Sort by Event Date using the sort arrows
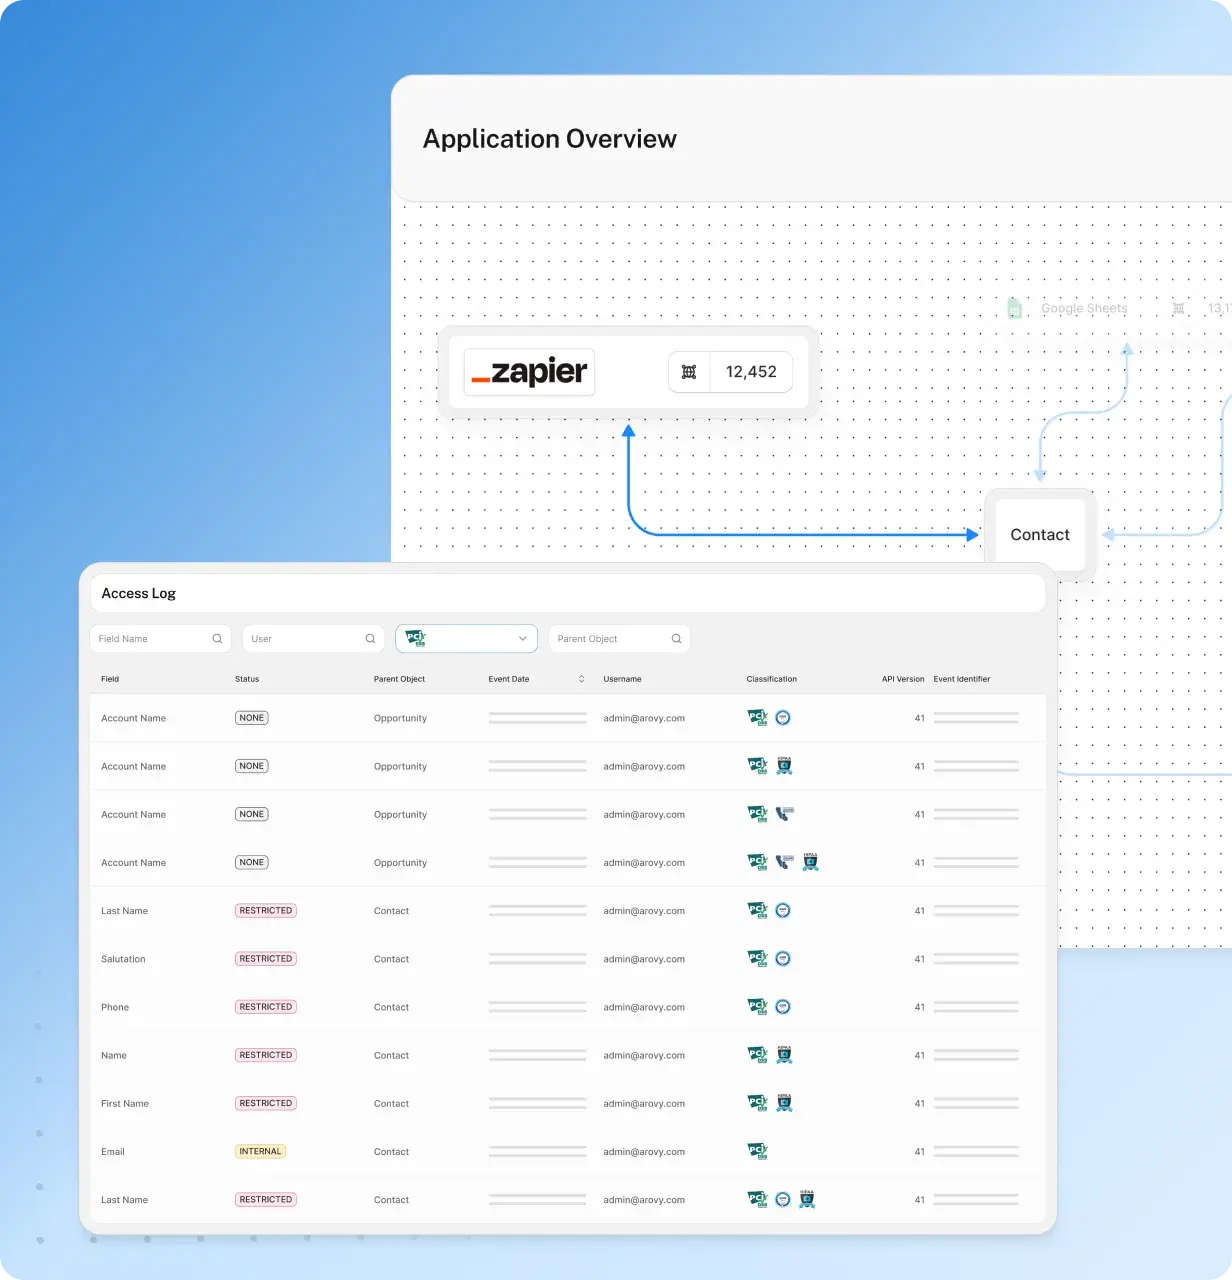This screenshot has width=1232, height=1280. [581, 679]
